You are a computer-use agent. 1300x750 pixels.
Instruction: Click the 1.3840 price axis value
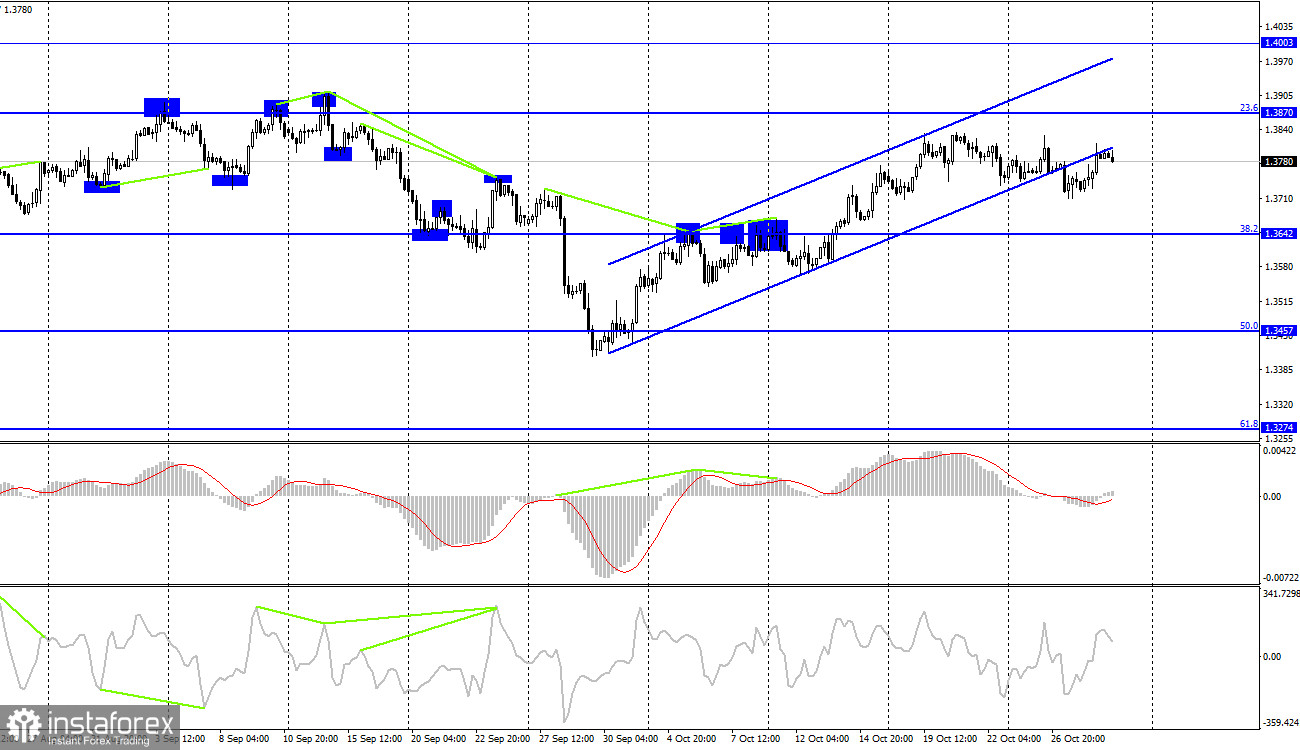pyautogui.click(x=1279, y=130)
